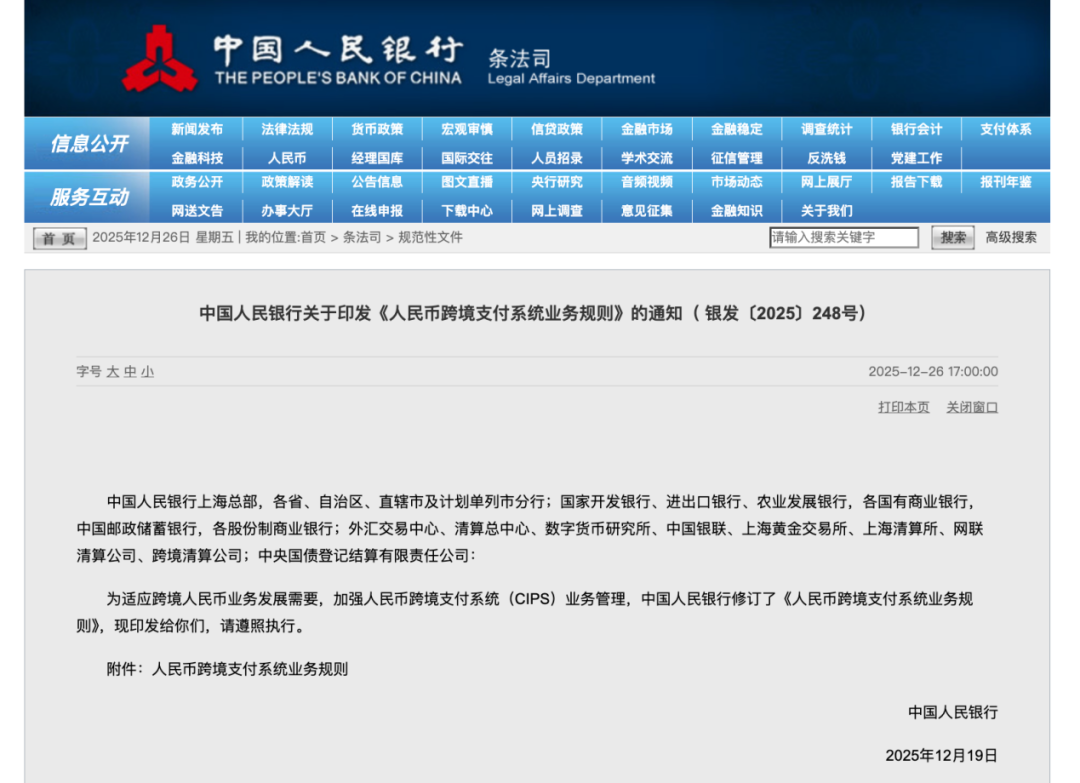Open 网送文告 page
The image size is (1080, 783).
pos(197,211)
